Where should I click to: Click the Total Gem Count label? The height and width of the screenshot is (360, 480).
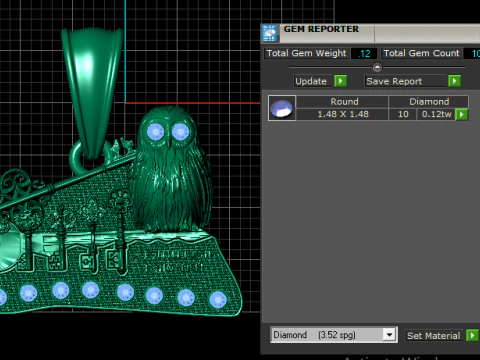pyautogui.click(x=421, y=53)
